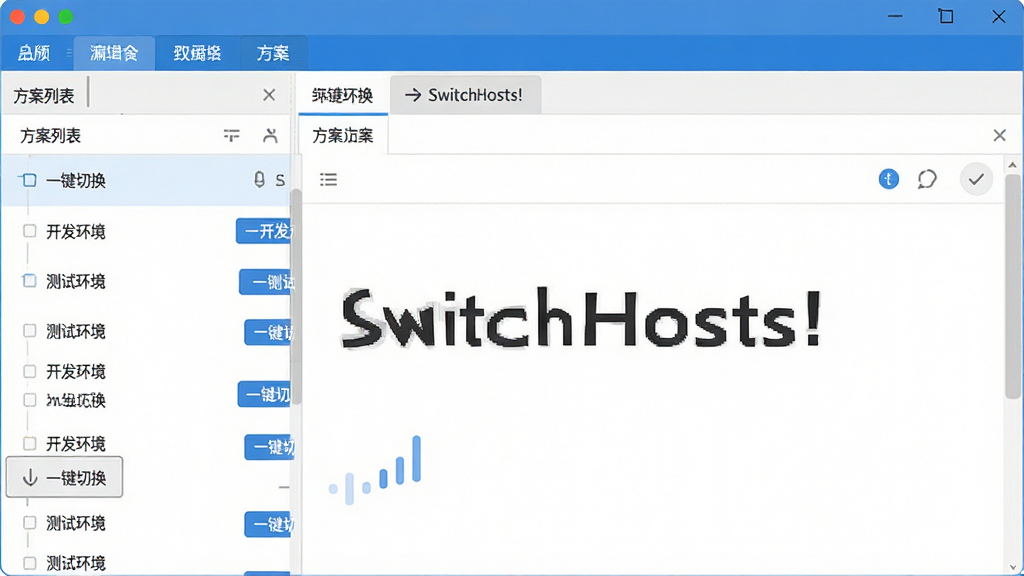Tick checkbox of 开发环境 row lacking blue button
Viewport: 1024px width, 576px height.
(29, 372)
